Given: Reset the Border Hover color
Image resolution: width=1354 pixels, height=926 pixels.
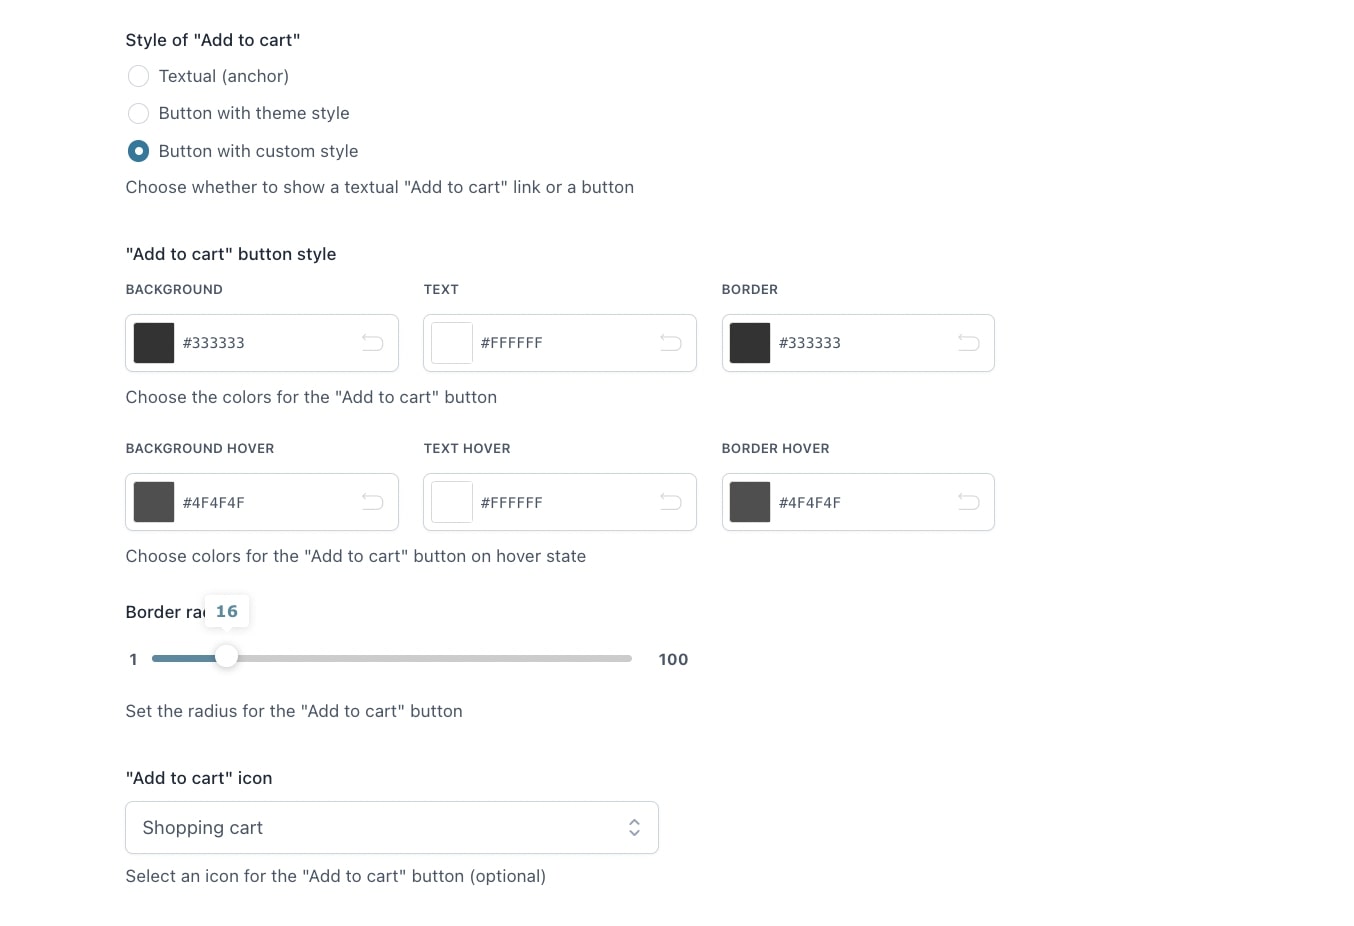Looking at the screenshot, I should (x=968, y=502).
